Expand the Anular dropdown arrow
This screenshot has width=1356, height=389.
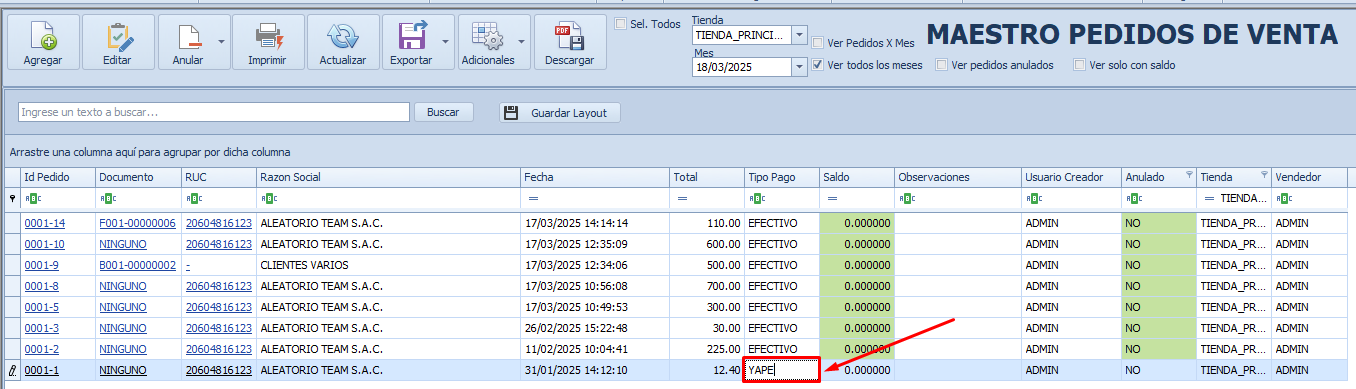[x=220, y=42]
